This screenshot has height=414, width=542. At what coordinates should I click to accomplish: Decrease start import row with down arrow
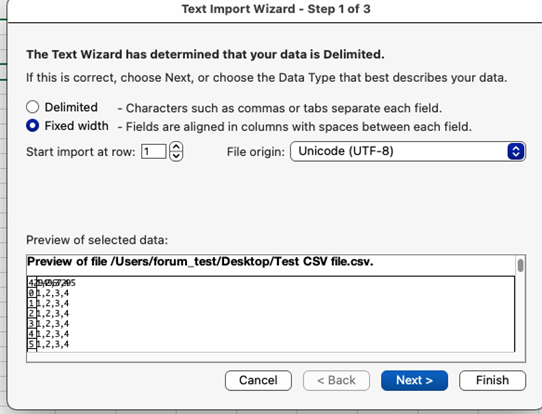176,156
